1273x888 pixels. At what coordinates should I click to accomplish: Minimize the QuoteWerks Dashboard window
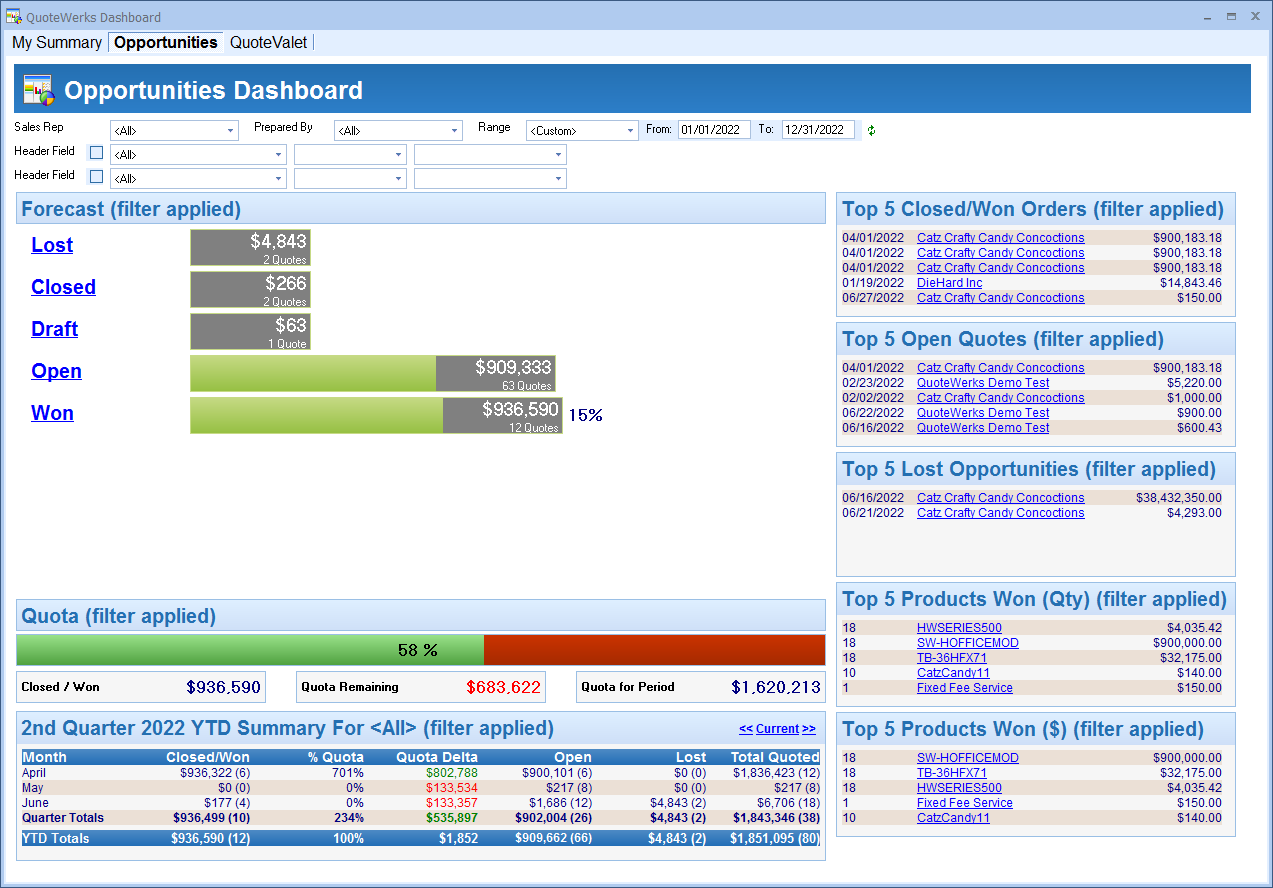[x=1206, y=16]
